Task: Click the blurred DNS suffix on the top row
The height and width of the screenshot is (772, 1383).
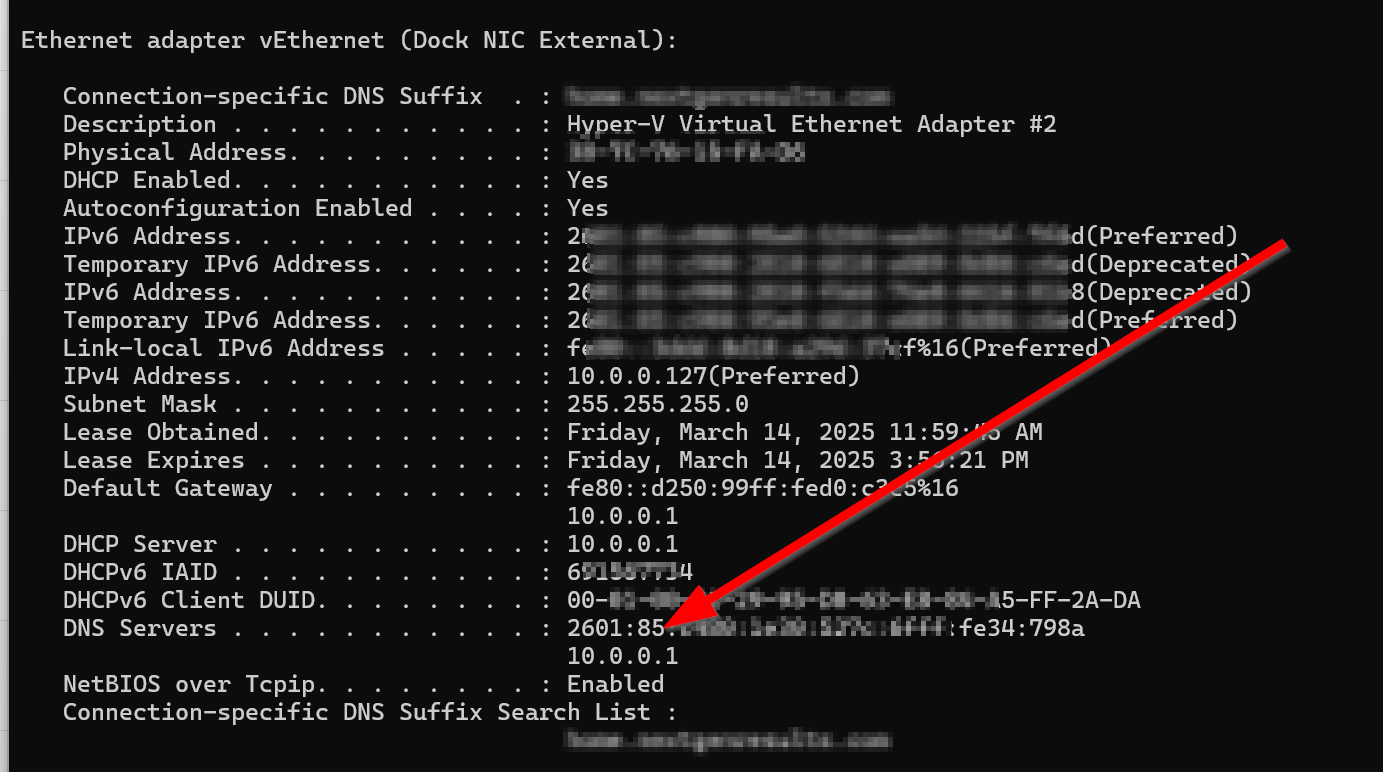Action: [727, 97]
